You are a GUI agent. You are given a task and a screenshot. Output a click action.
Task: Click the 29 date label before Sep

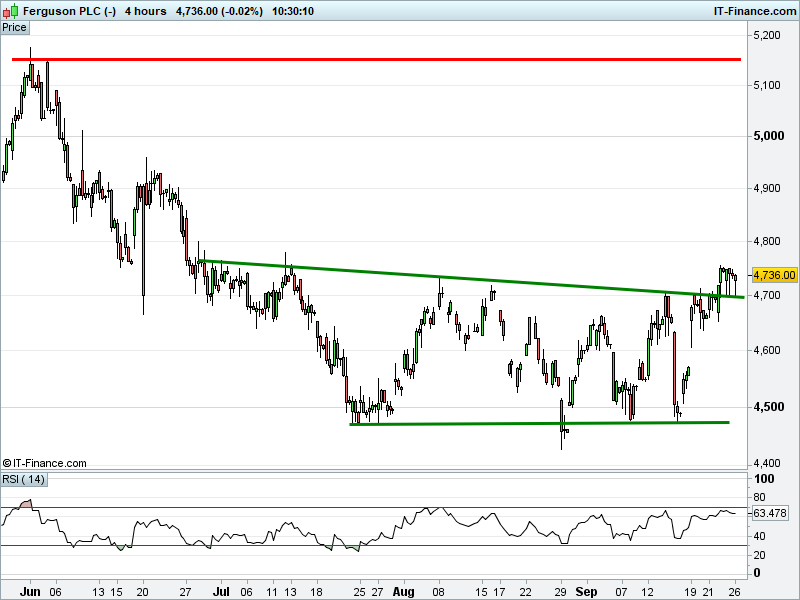coord(561,592)
